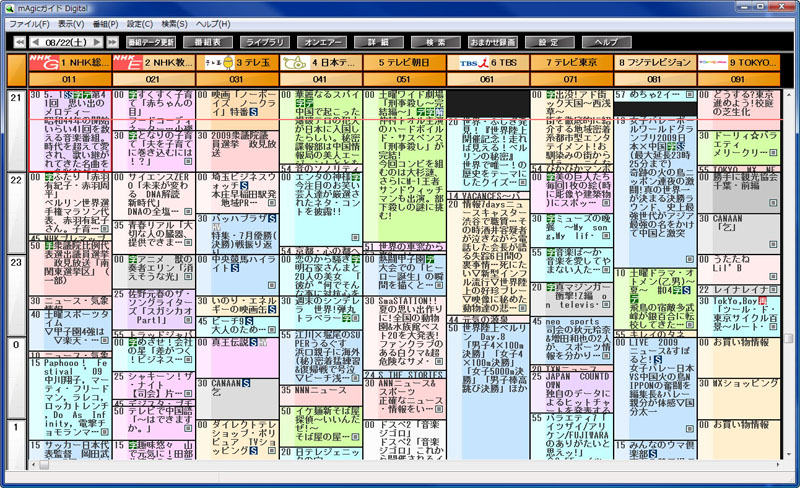Viewport: 800px width, 488px height.
Task: Select the 世界陸上ベルリン Day.8 program cell
Action: click(488, 391)
